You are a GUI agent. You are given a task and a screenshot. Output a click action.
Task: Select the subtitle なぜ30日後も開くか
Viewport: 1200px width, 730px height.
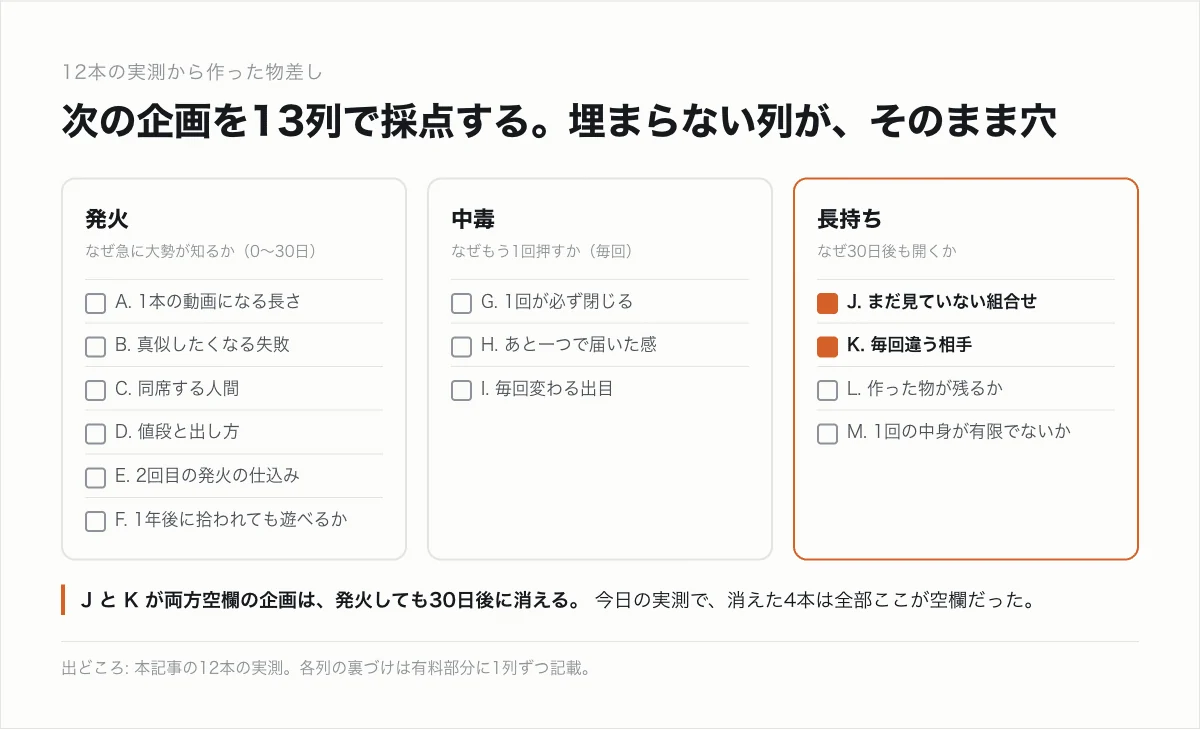point(887,251)
